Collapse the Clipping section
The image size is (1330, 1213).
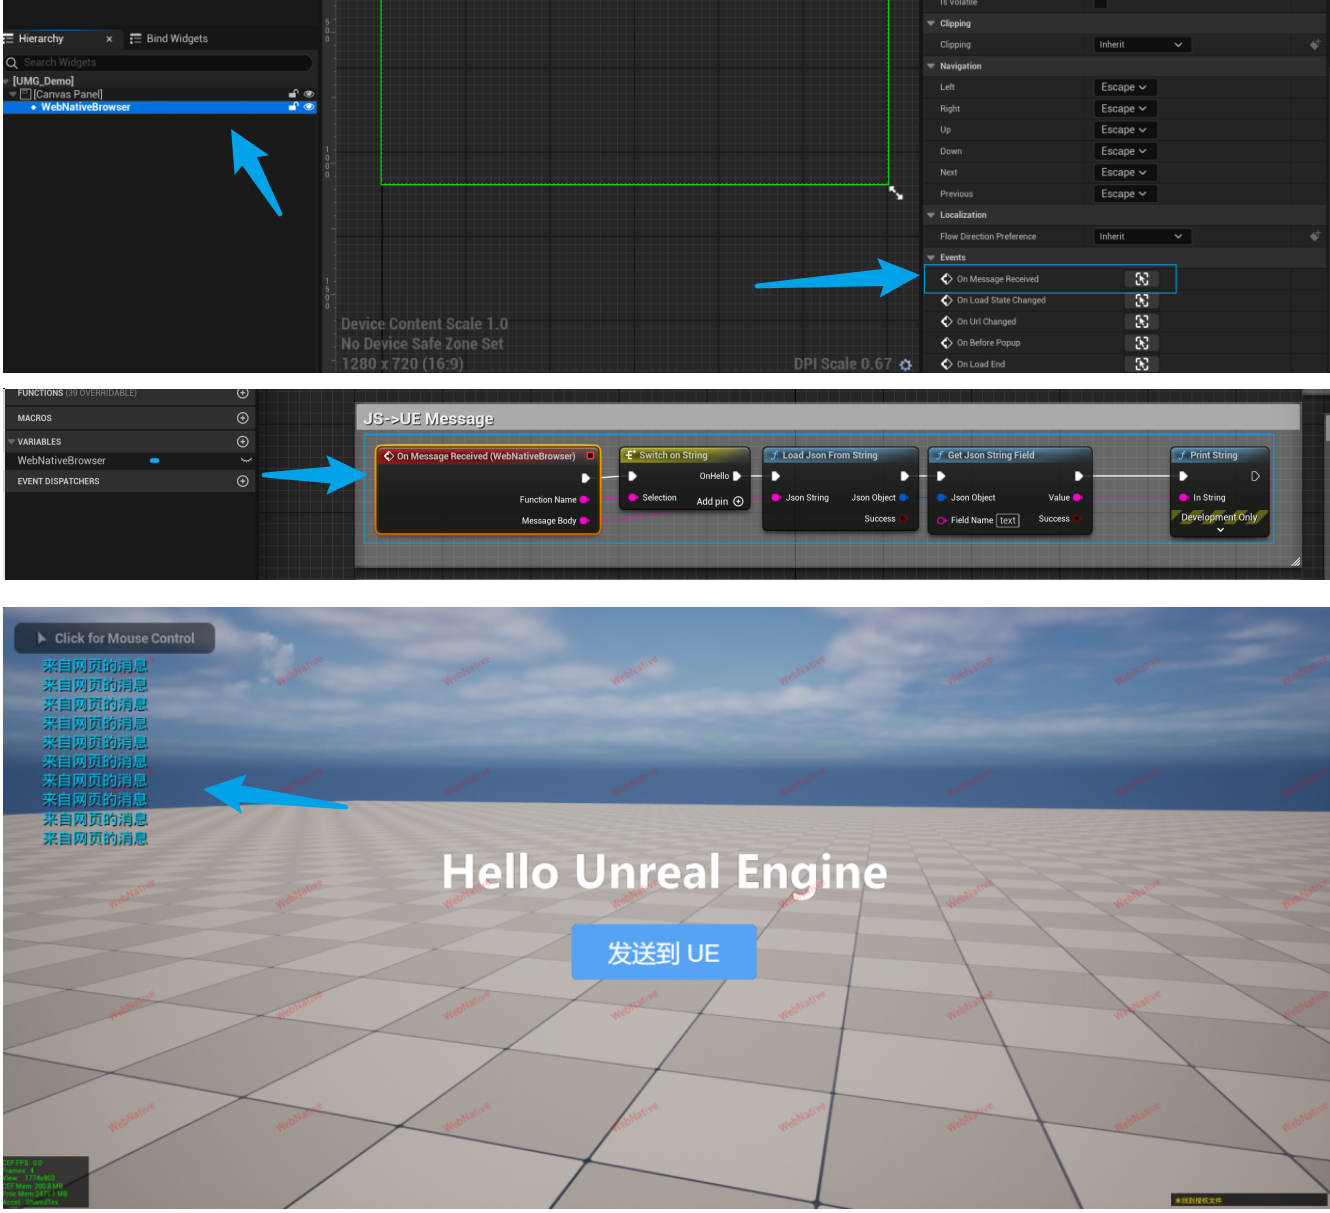tap(931, 24)
